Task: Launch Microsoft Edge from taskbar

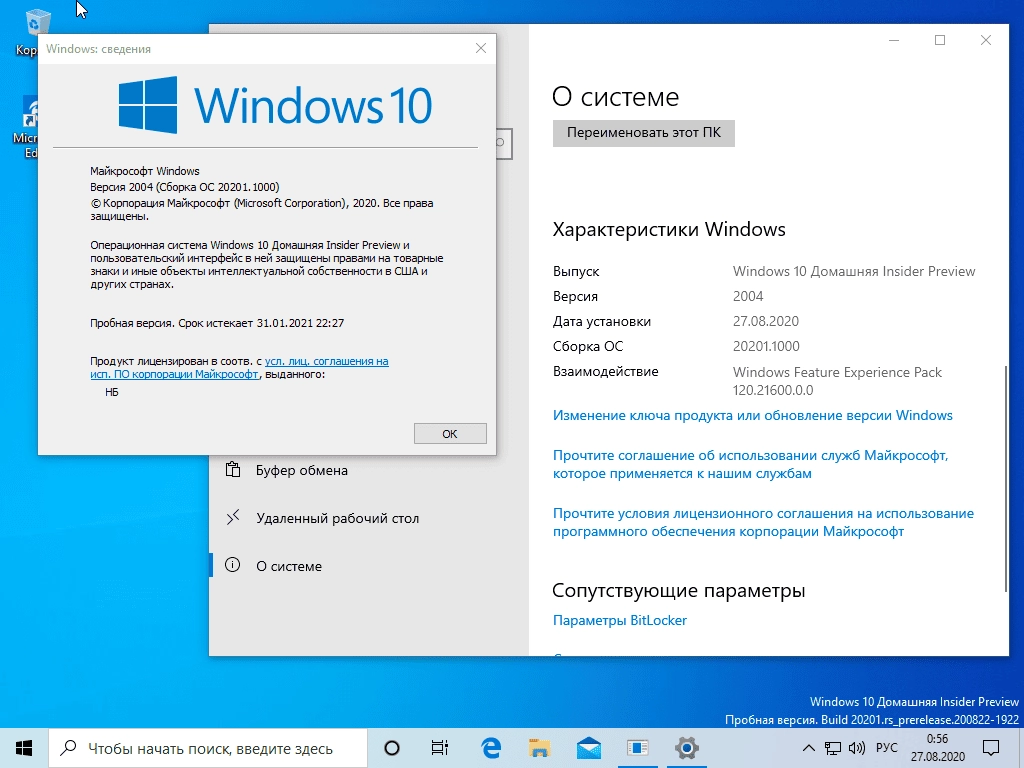Action: coord(490,748)
